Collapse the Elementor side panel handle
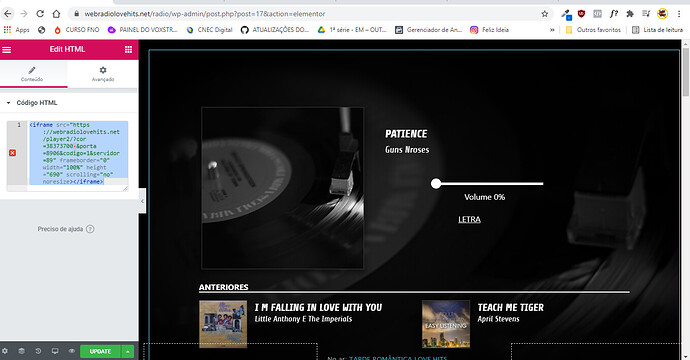690x360 pixels. pyautogui.click(x=142, y=201)
